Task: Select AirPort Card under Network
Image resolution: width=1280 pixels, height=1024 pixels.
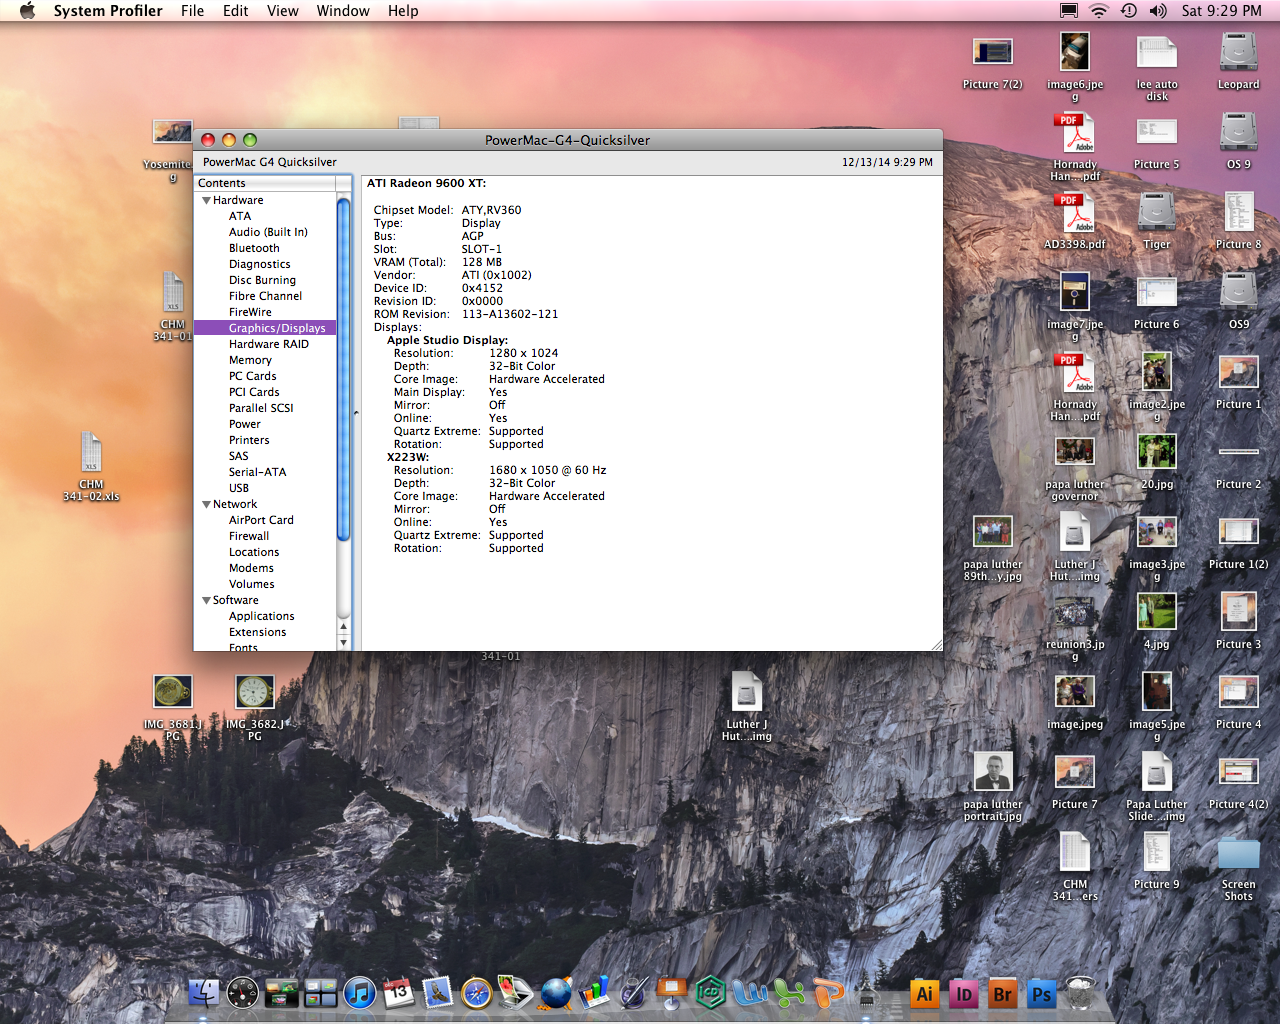Action: tap(261, 520)
